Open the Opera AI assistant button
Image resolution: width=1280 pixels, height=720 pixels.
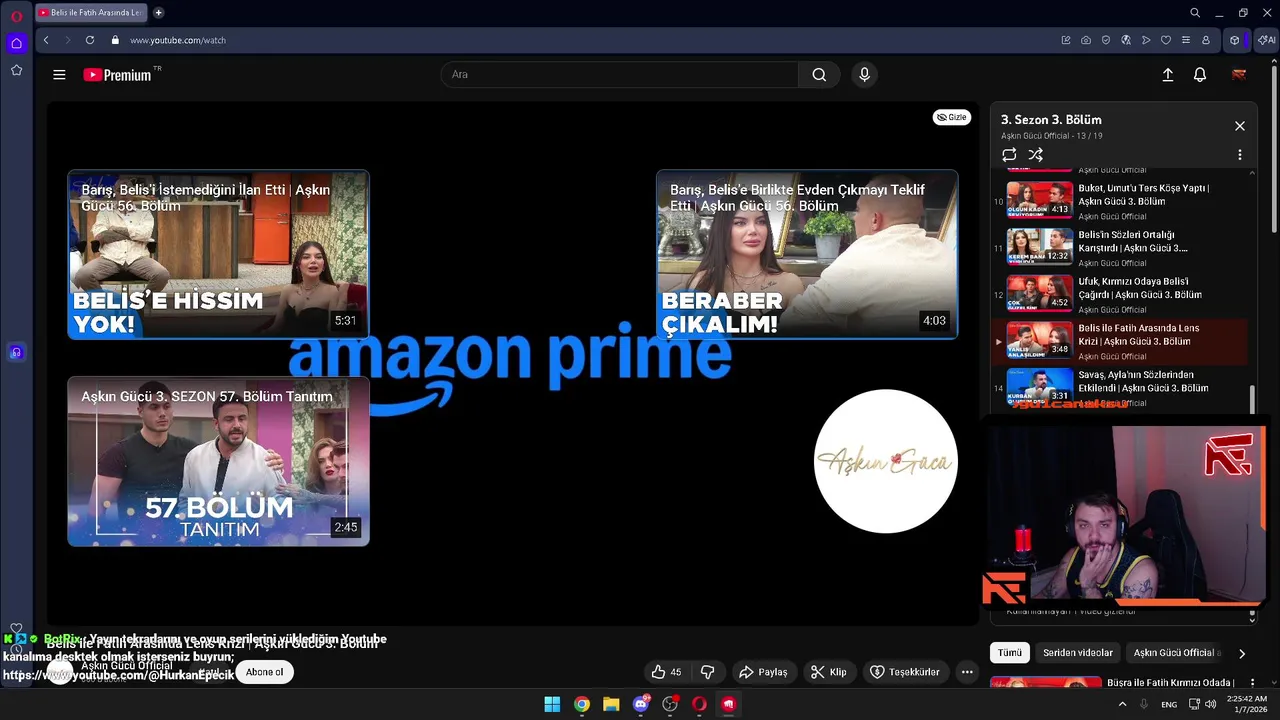click(x=1266, y=40)
